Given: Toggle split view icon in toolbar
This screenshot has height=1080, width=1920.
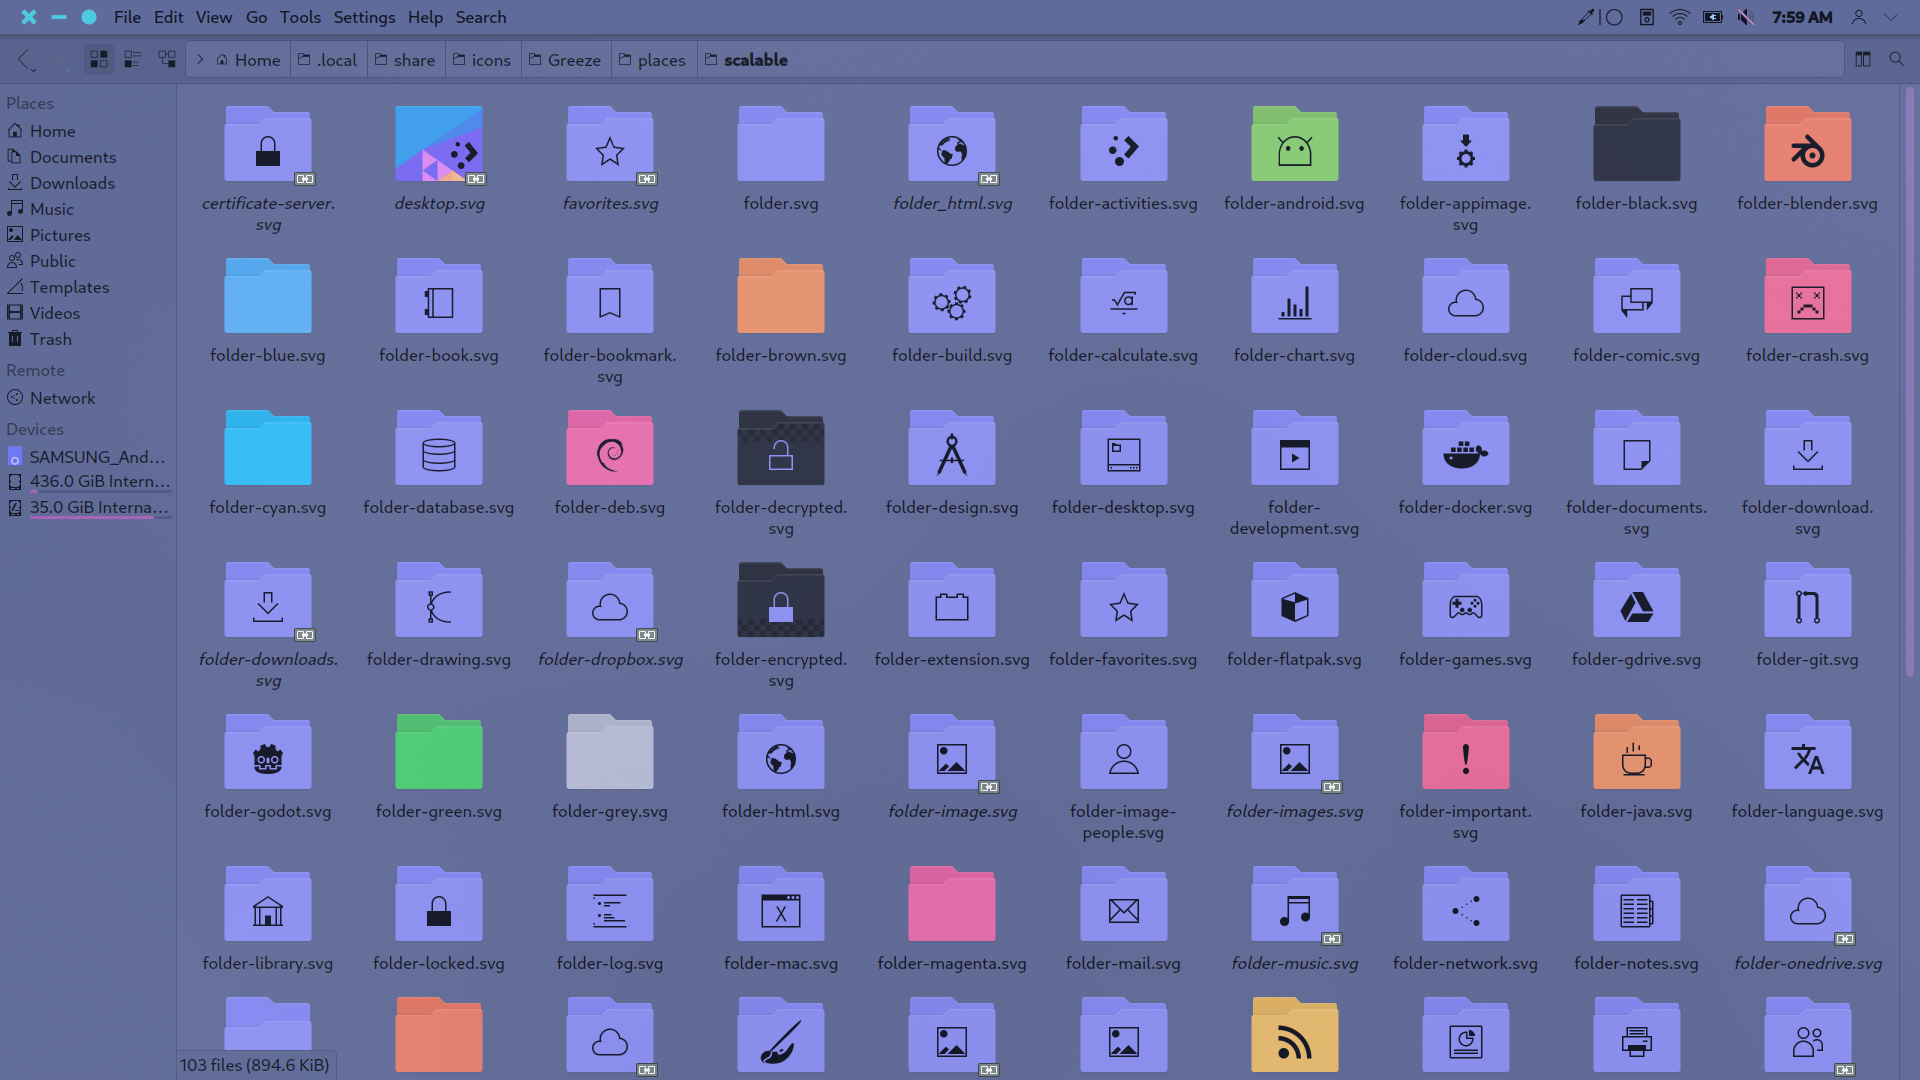Looking at the screenshot, I should [1862, 60].
